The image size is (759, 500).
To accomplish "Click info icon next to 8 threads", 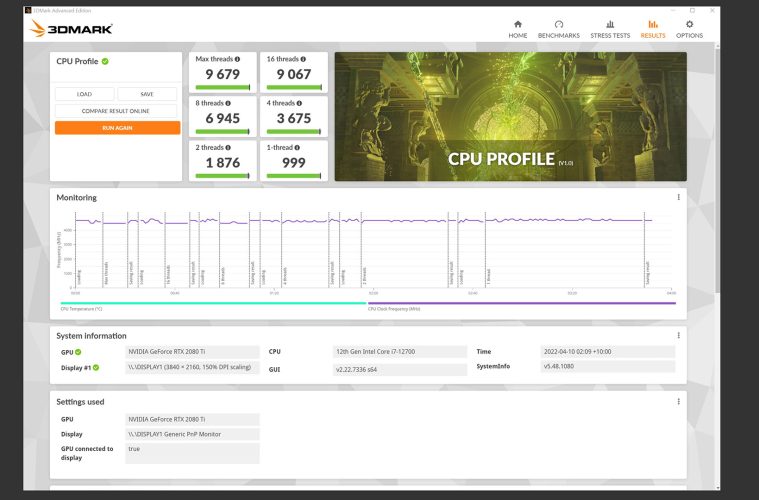I will [x=228, y=103].
